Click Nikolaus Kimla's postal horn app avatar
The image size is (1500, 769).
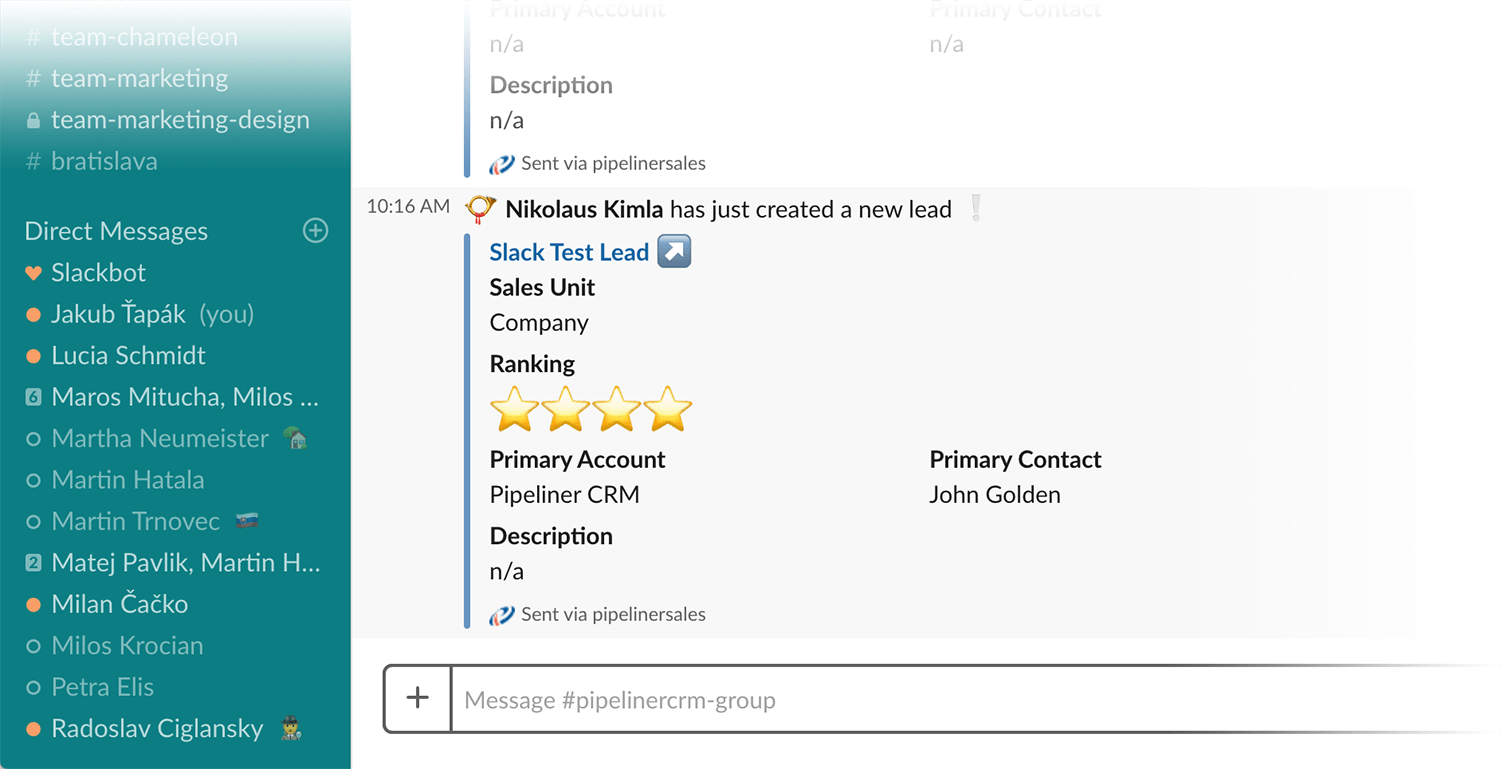pyautogui.click(x=480, y=209)
